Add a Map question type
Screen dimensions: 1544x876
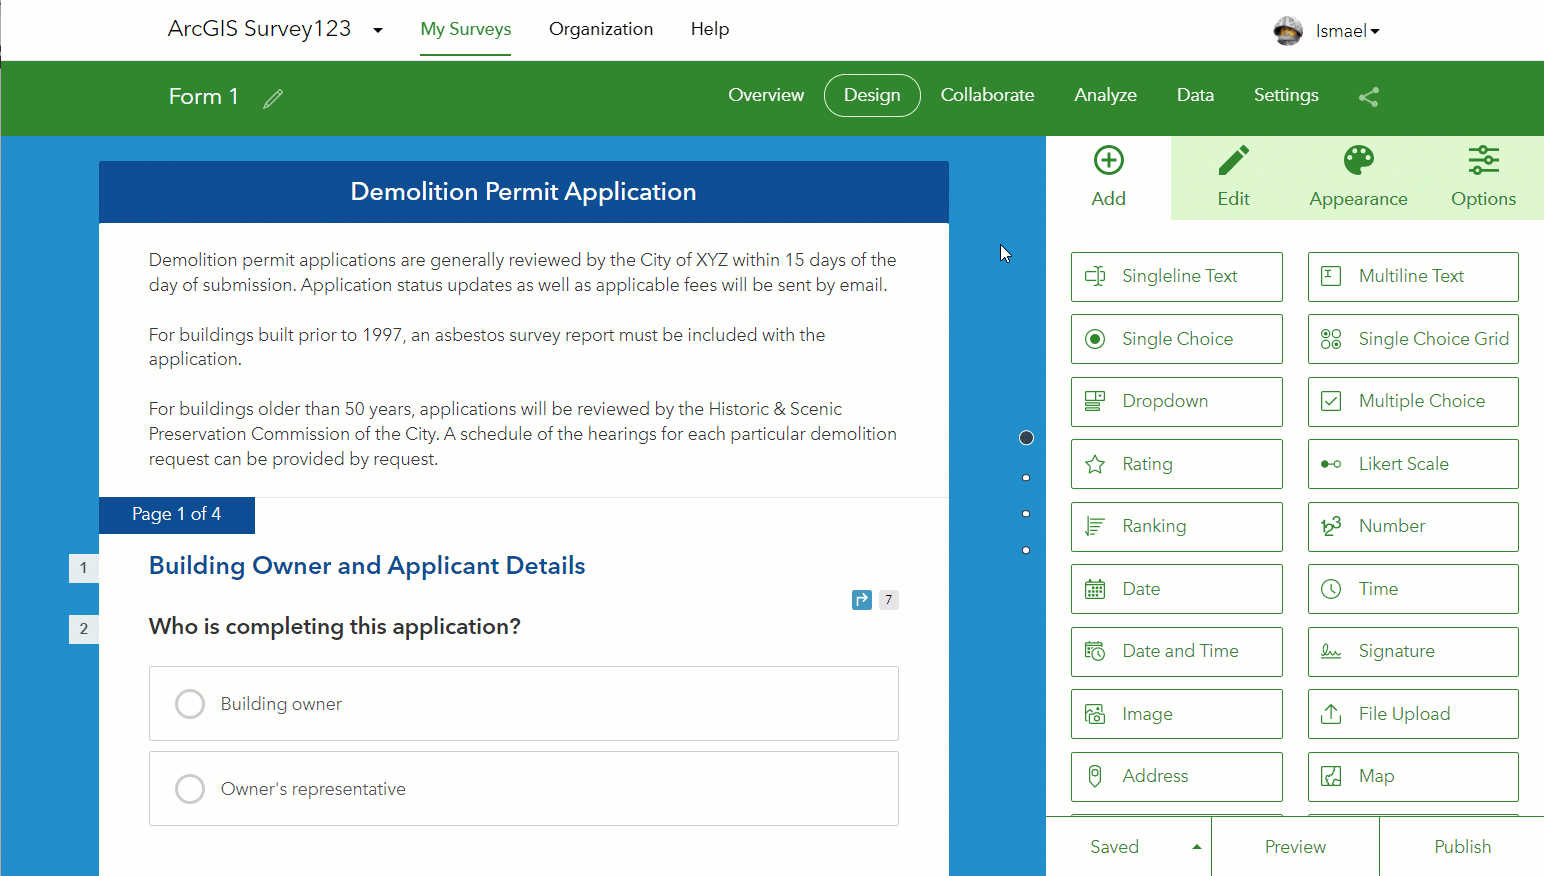coord(1412,776)
